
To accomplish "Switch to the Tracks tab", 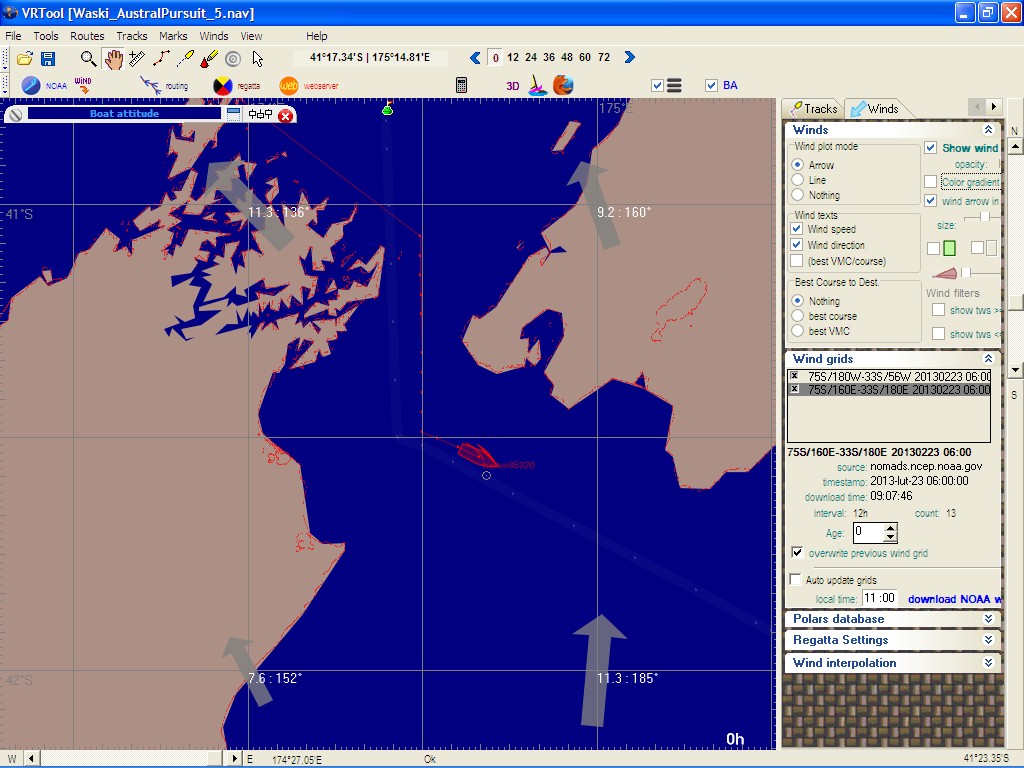I will [813, 108].
